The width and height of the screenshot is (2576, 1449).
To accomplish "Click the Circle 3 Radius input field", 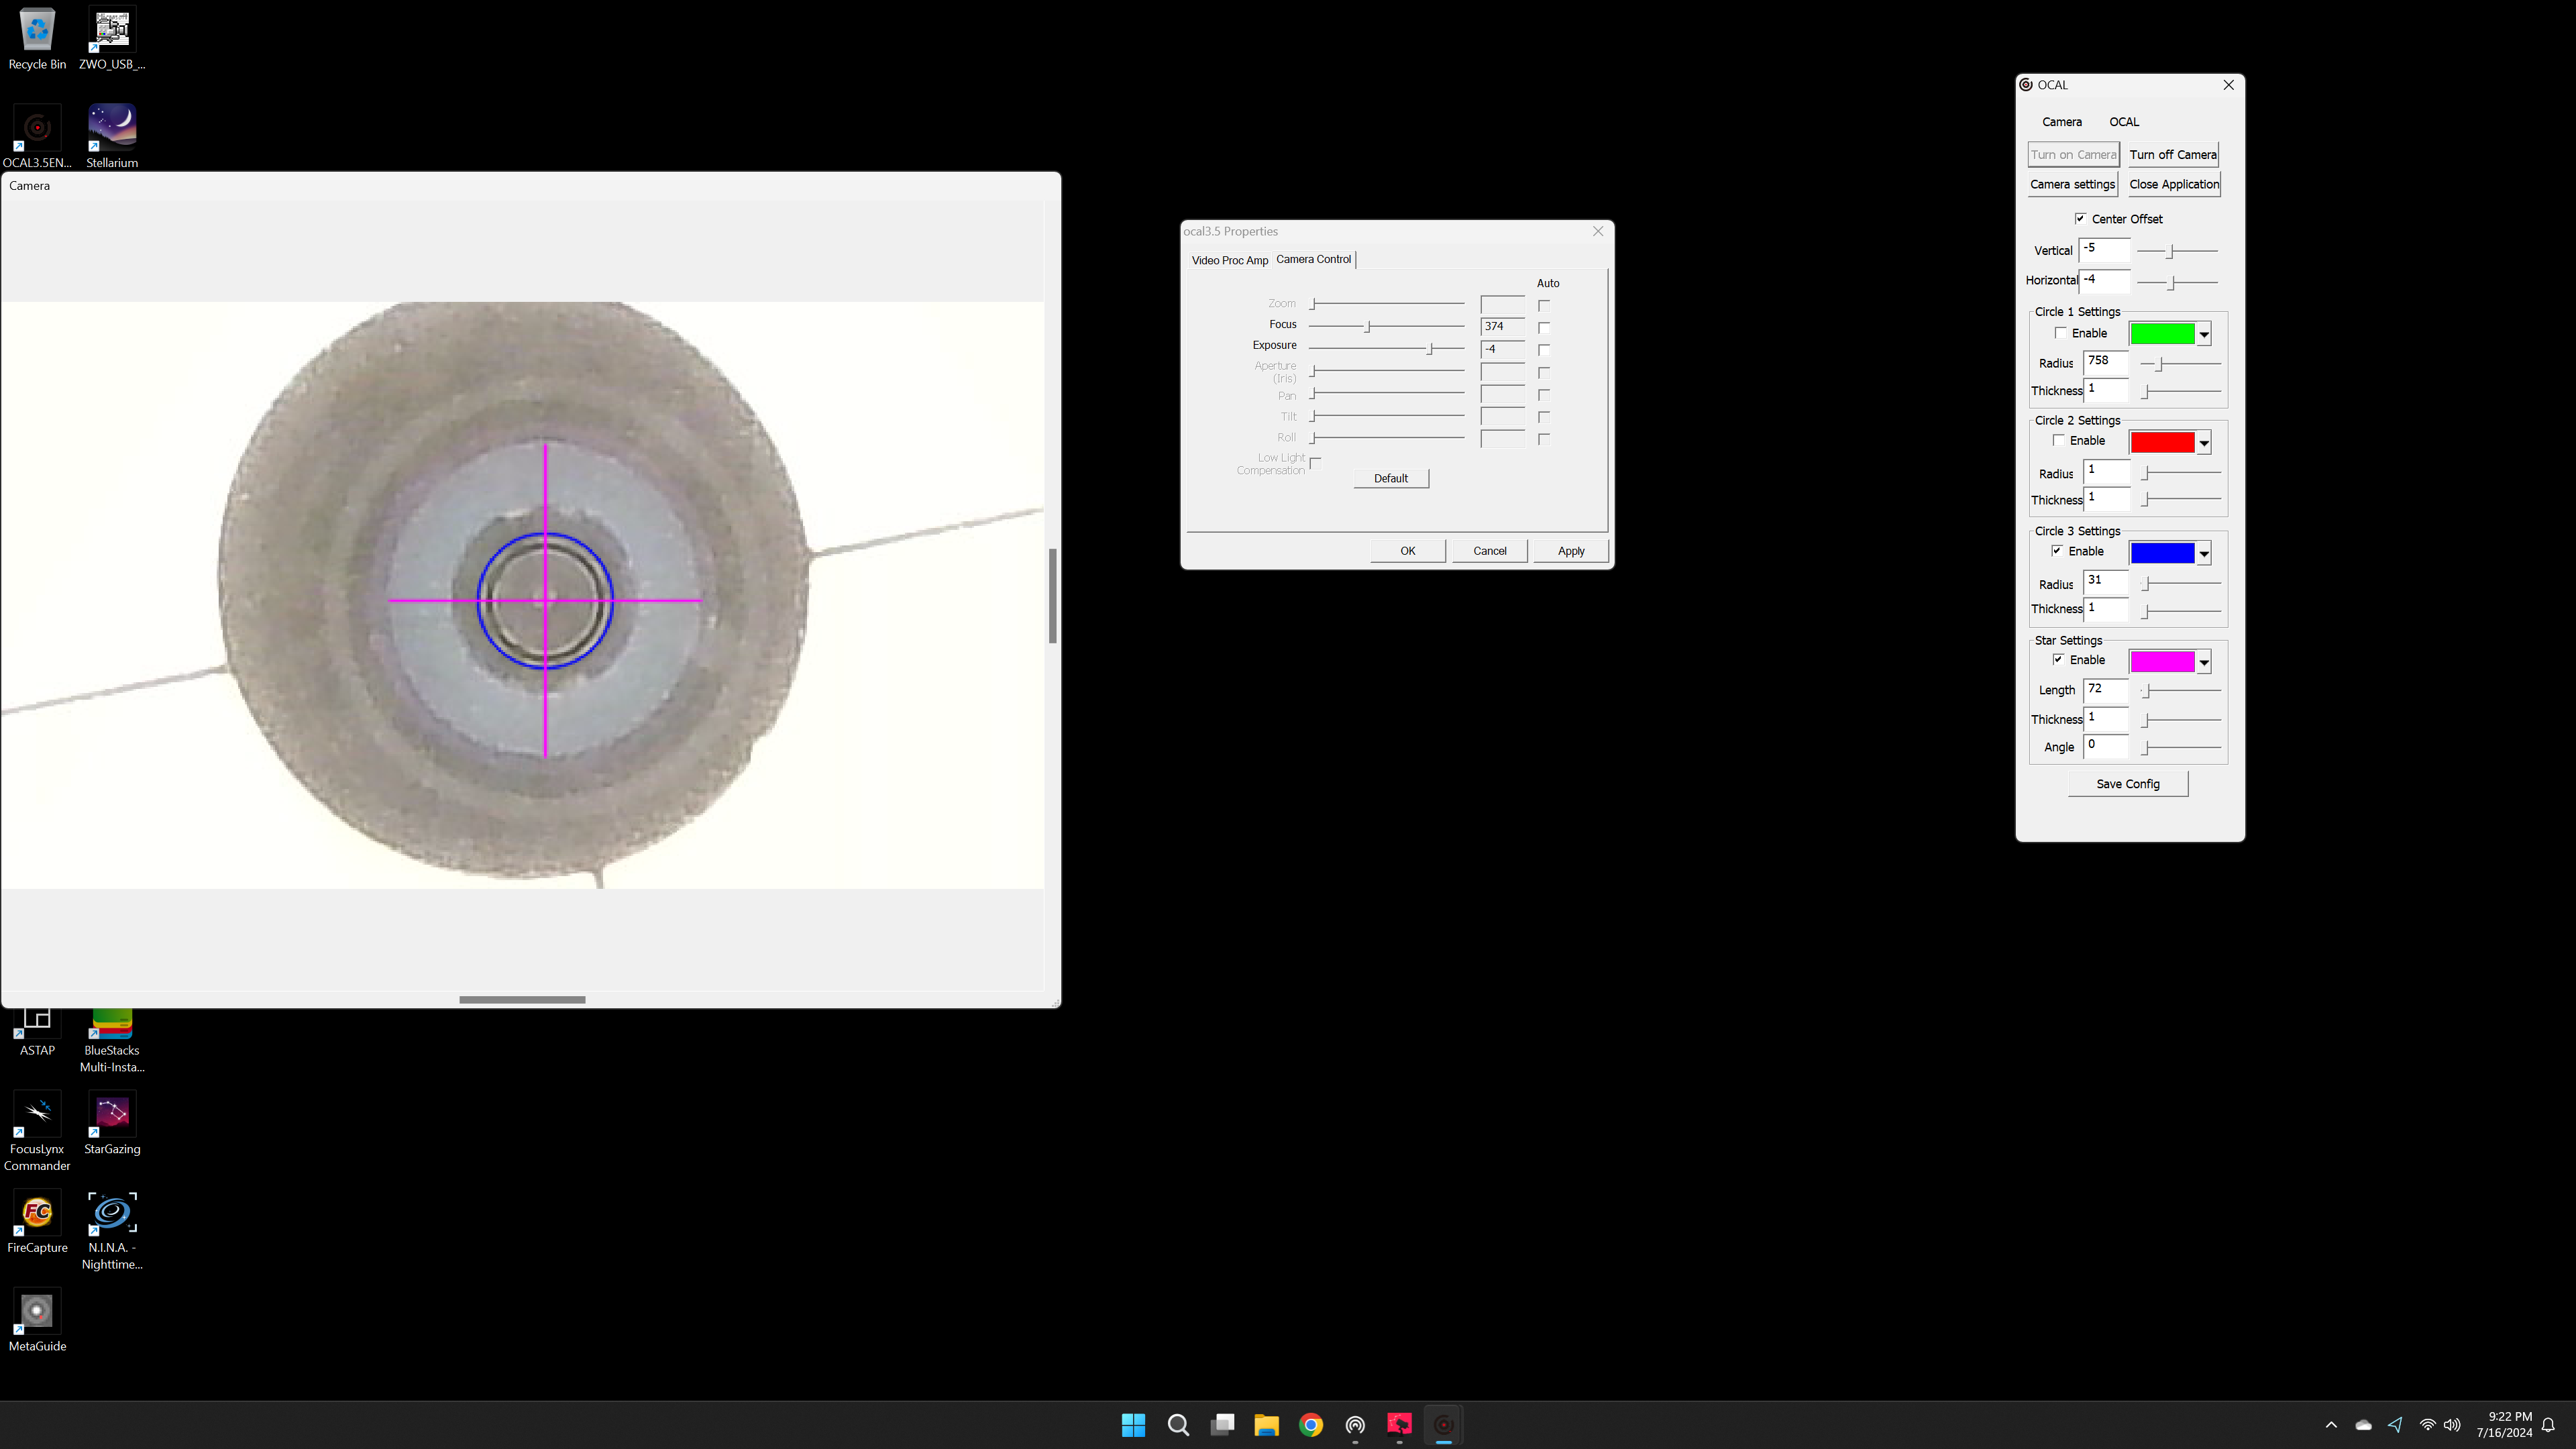I will point(2106,581).
